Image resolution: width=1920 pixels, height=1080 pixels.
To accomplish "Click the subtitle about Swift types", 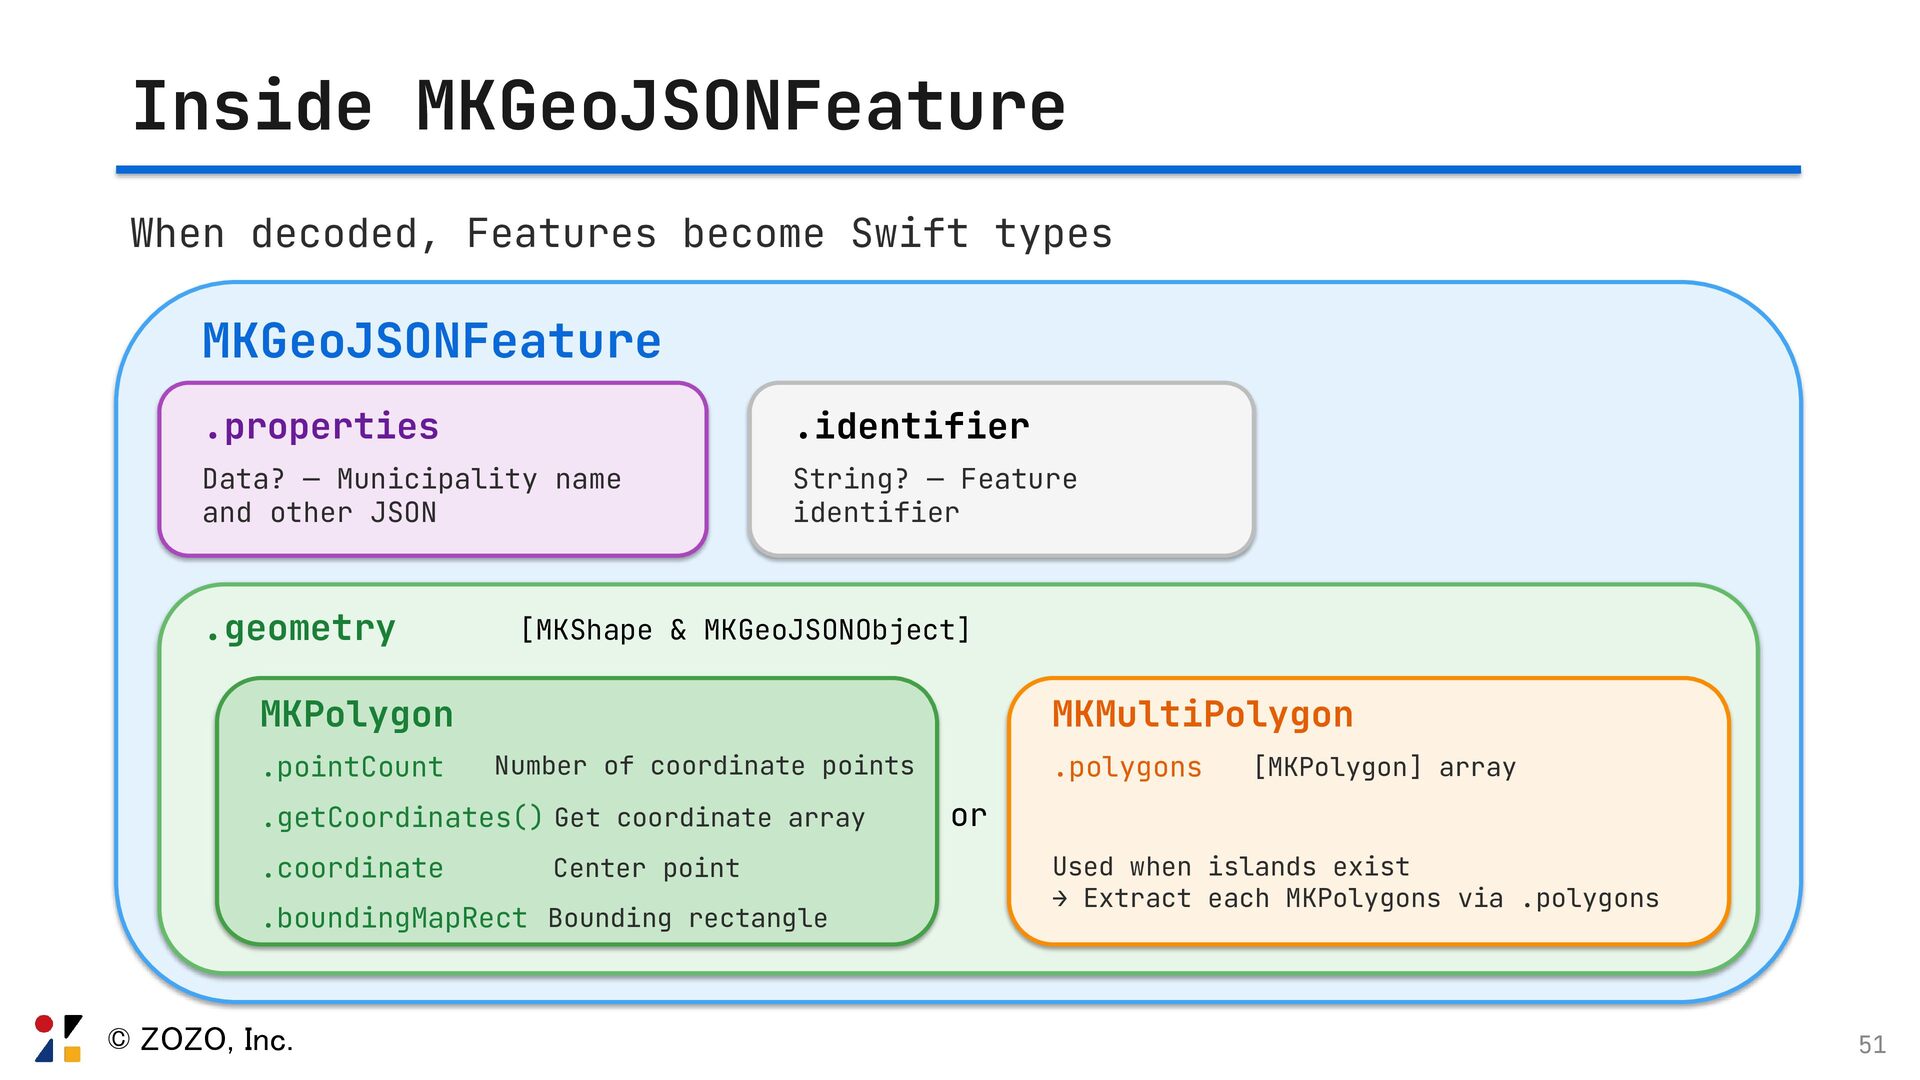I will tap(621, 234).
